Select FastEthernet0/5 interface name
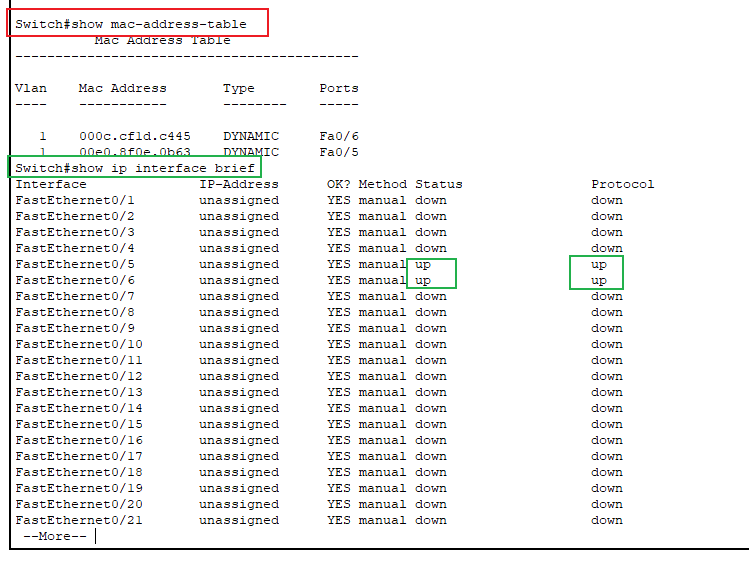The width and height of the screenshot is (749, 565). (x=75, y=264)
